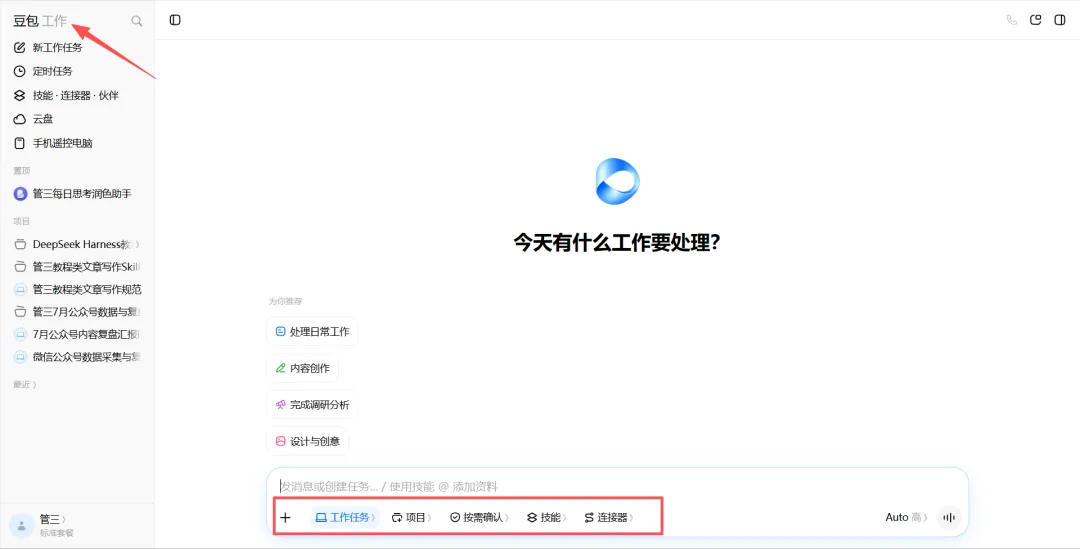The image size is (1080, 549).
Task: Choose the 完成调研分析 suggestion
Action: coord(312,404)
